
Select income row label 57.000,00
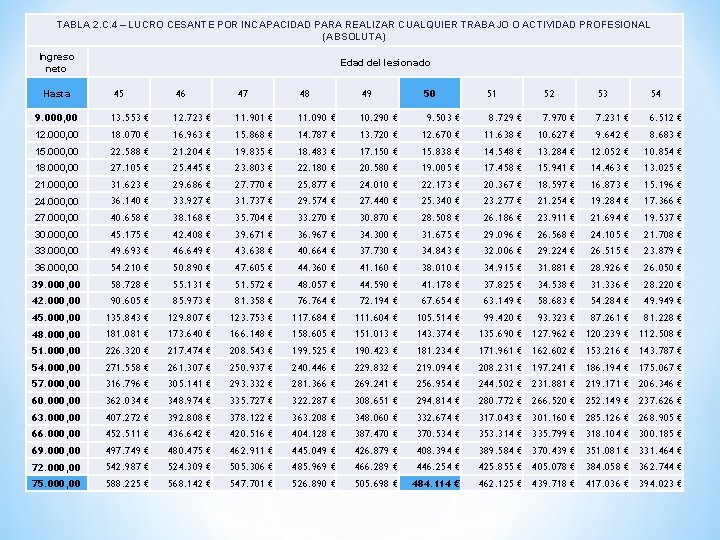tap(56, 384)
